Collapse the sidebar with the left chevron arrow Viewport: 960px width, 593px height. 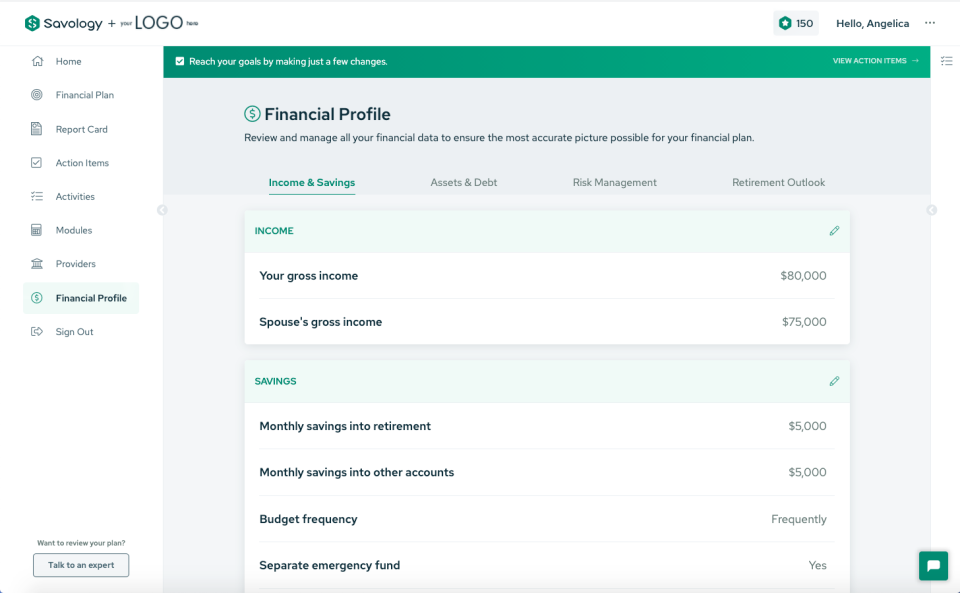161,210
